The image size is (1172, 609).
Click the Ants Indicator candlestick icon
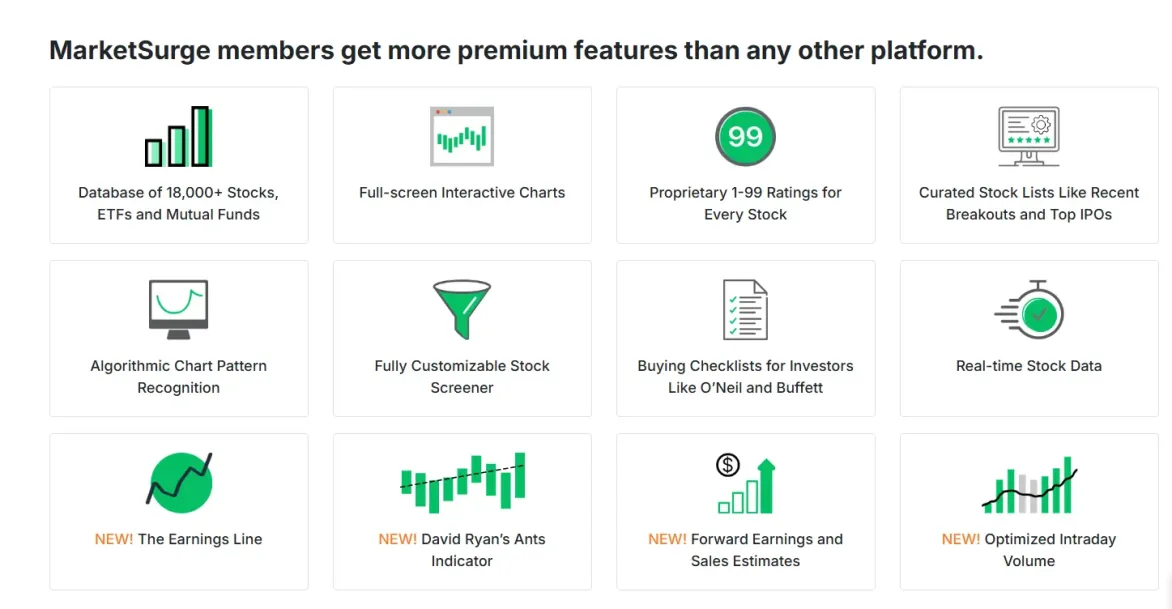[x=461, y=481]
